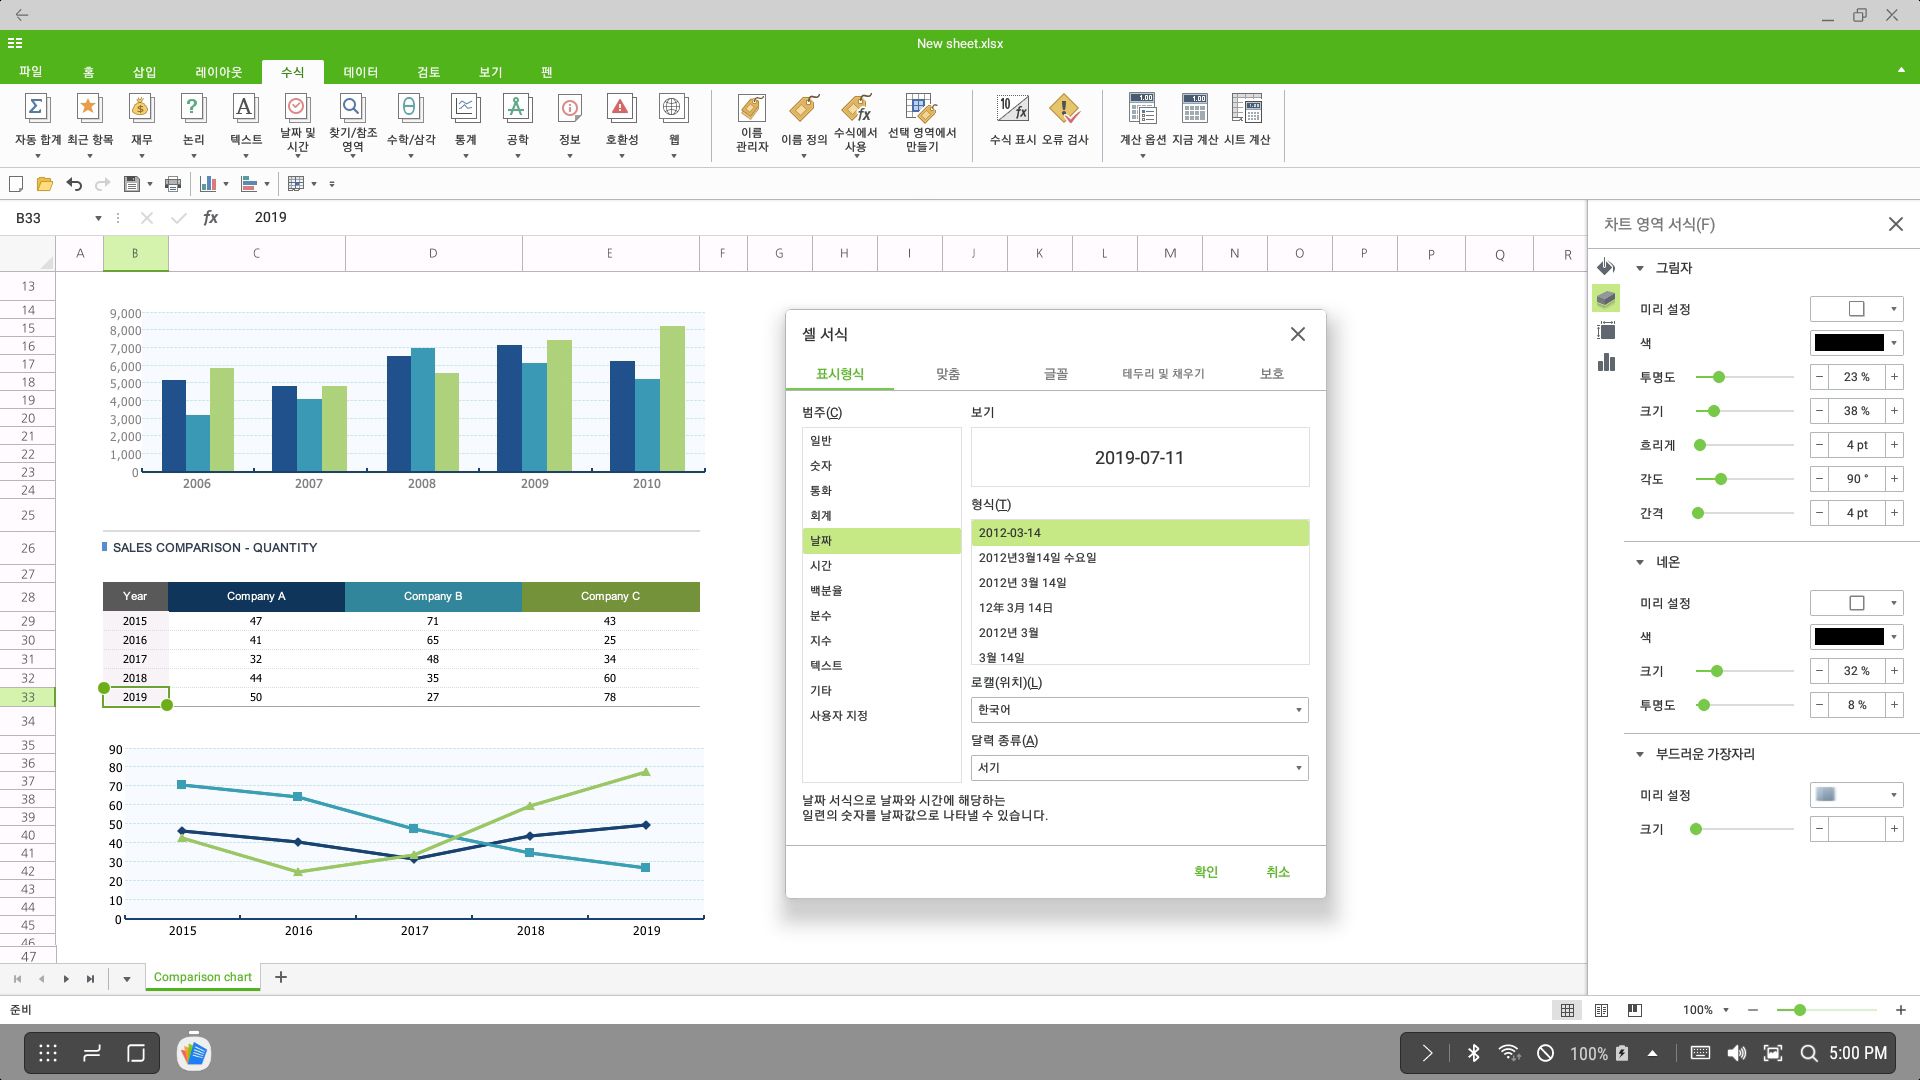Select 사용자 지정 category in list
This screenshot has width=1920, height=1080.
[881, 716]
